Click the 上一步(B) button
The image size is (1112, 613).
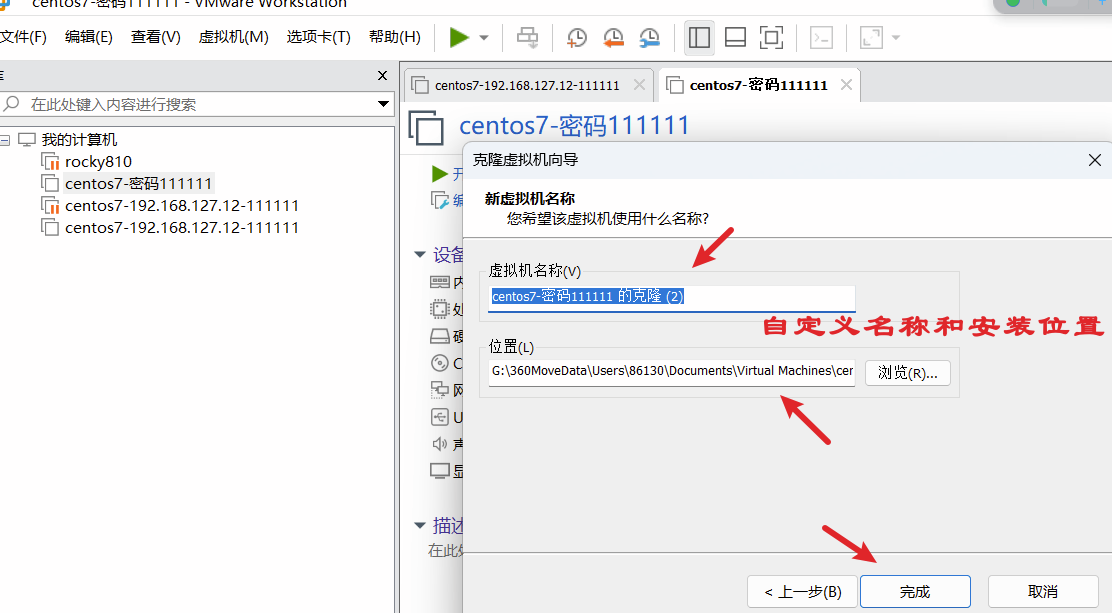click(803, 592)
